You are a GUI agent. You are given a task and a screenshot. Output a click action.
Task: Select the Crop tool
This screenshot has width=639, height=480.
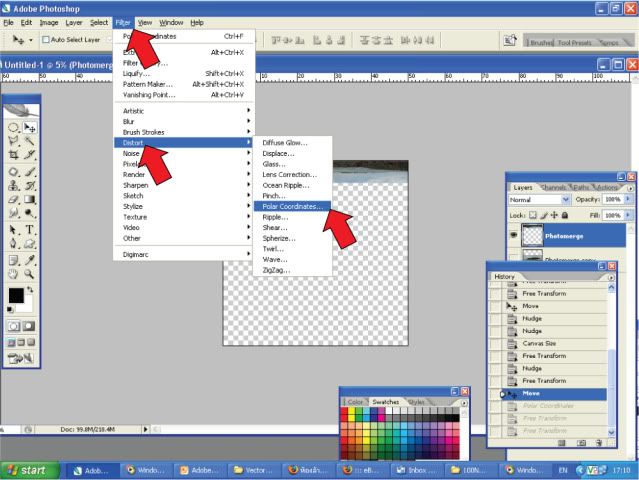(13, 155)
